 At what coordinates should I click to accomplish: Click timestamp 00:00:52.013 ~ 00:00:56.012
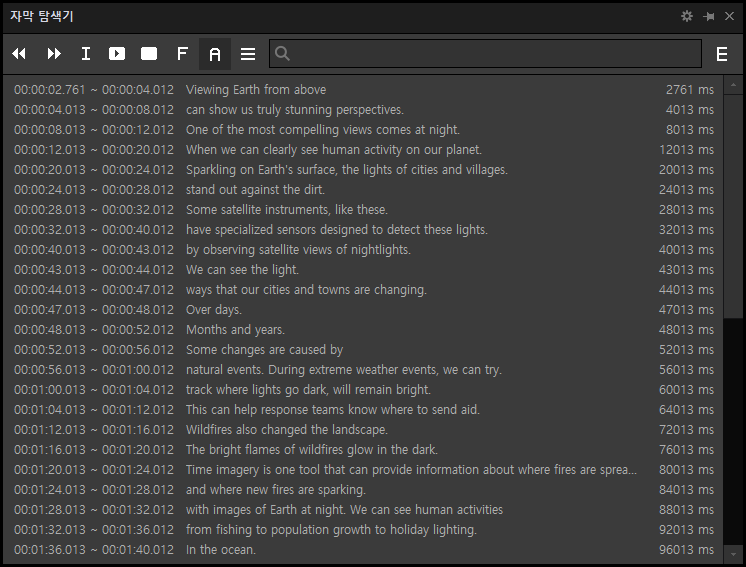point(94,350)
